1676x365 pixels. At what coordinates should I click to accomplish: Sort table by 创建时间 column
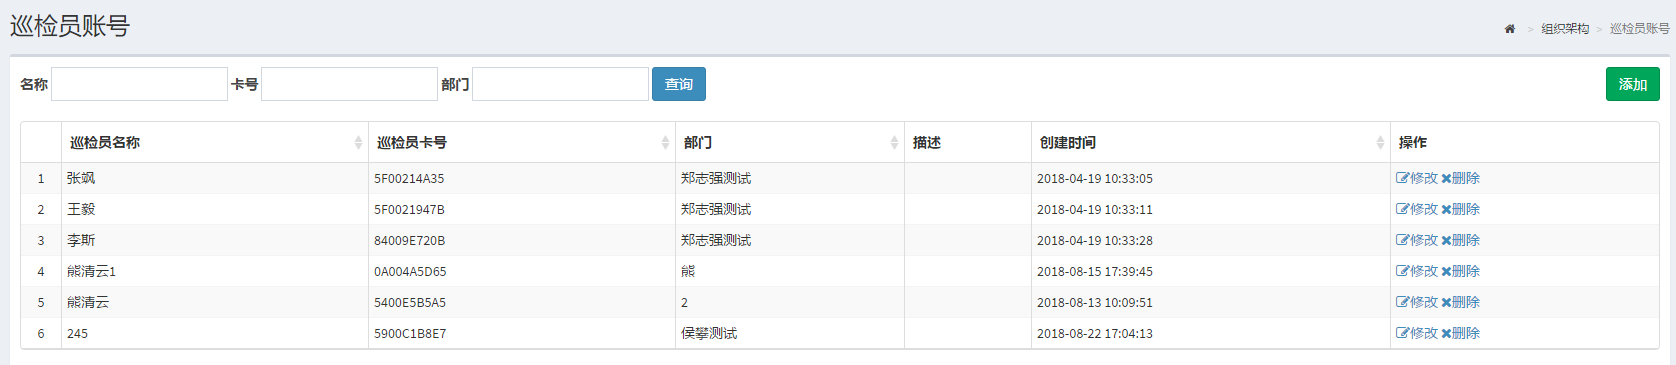coord(1210,142)
